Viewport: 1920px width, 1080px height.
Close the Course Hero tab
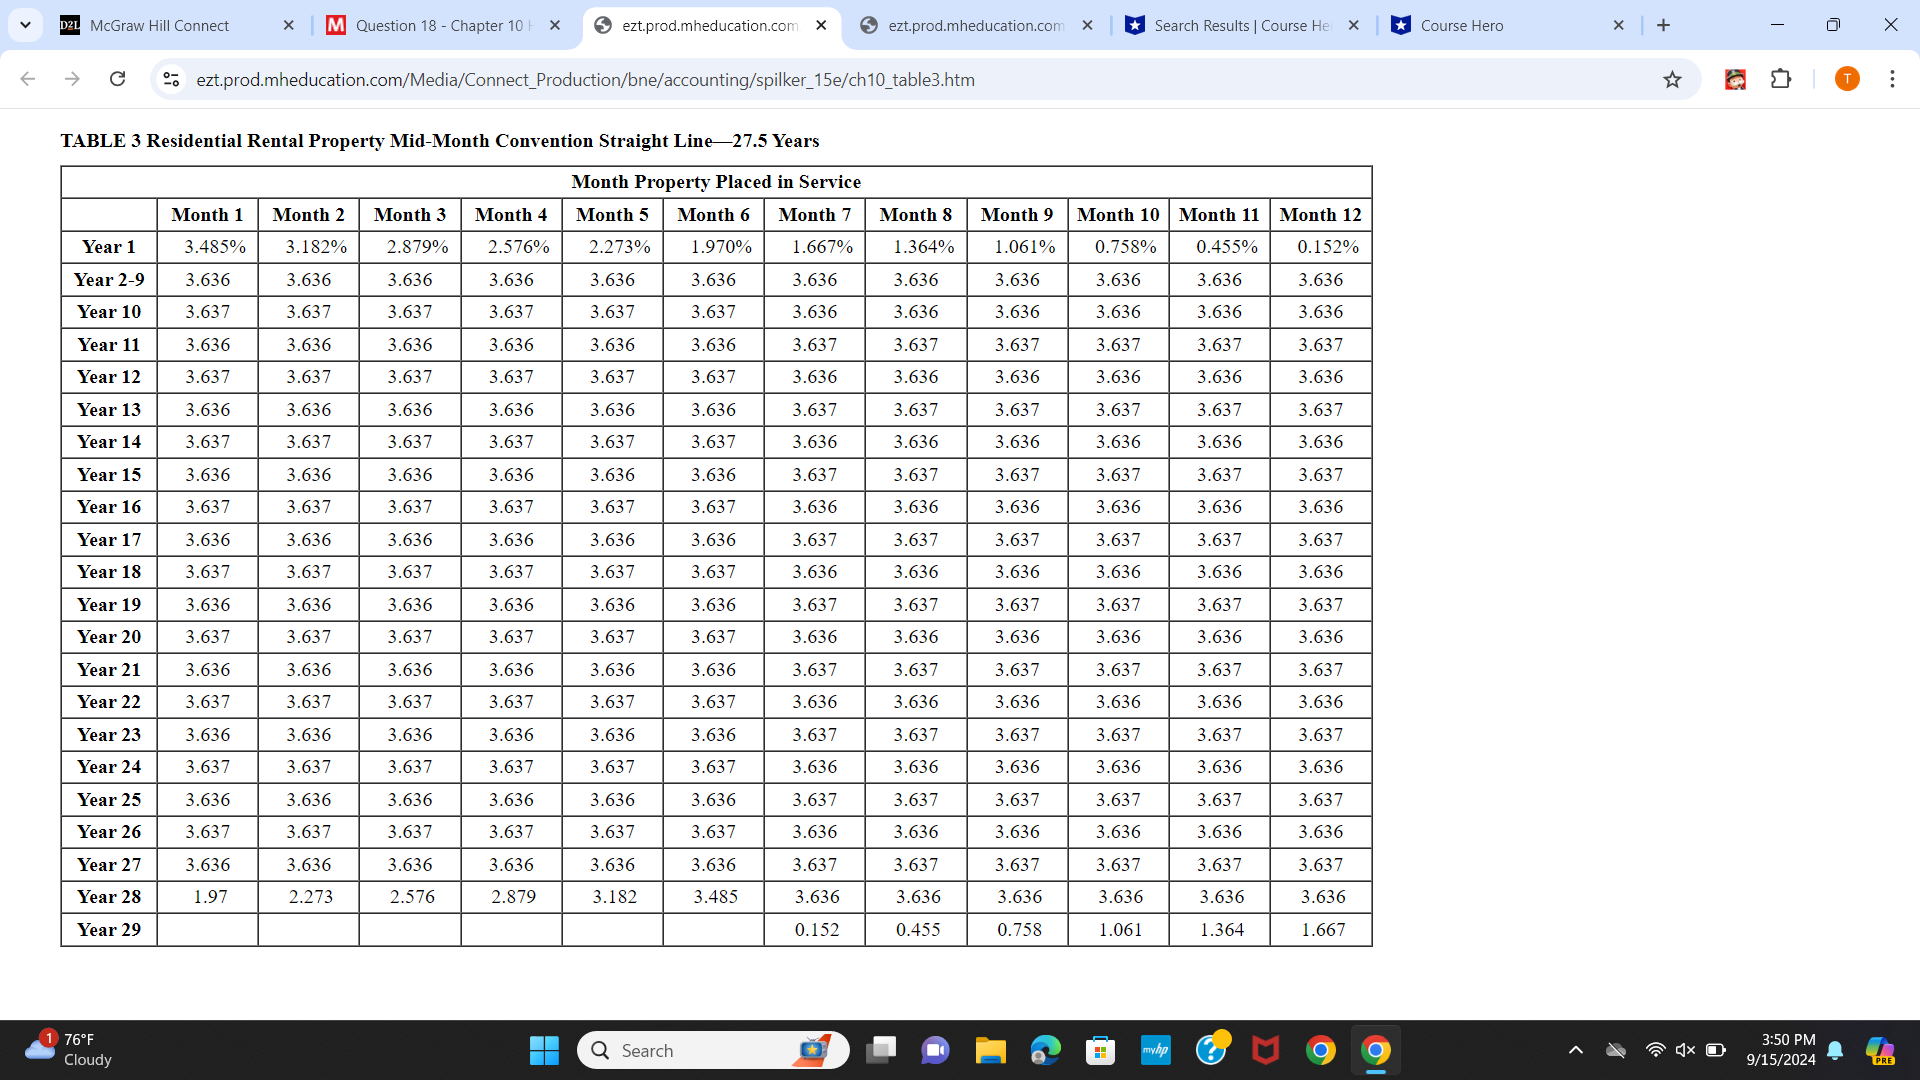coord(1618,25)
